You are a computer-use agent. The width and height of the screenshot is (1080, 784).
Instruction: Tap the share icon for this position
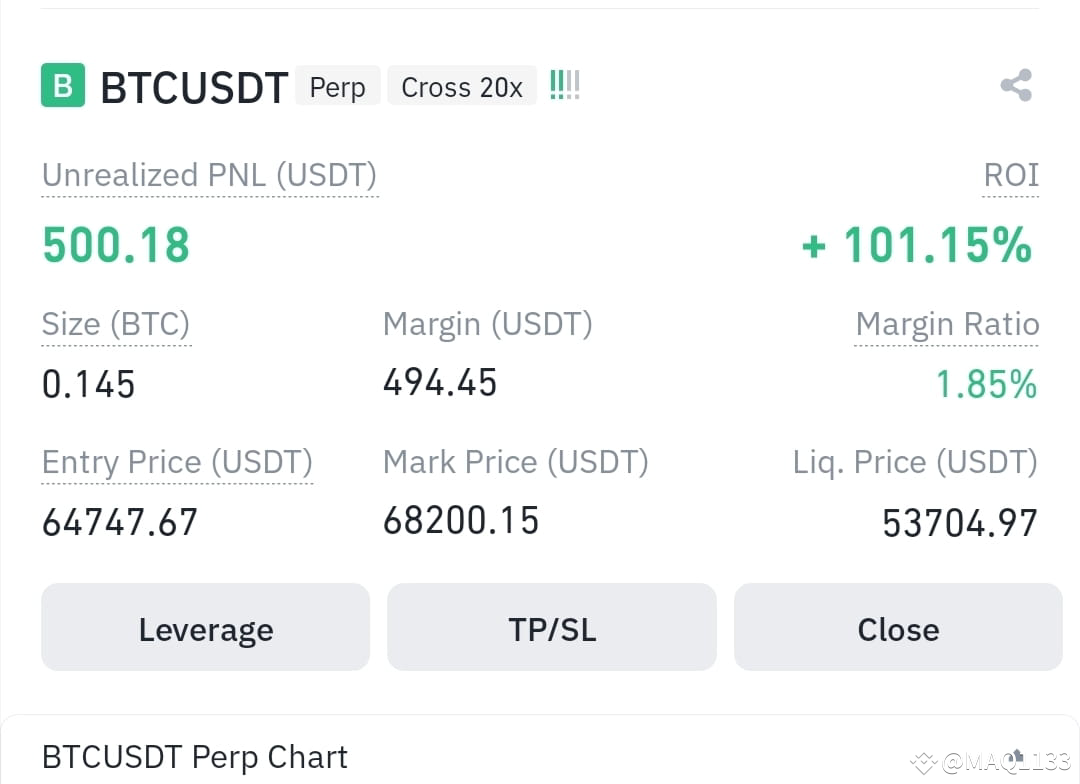pos(1016,85)
